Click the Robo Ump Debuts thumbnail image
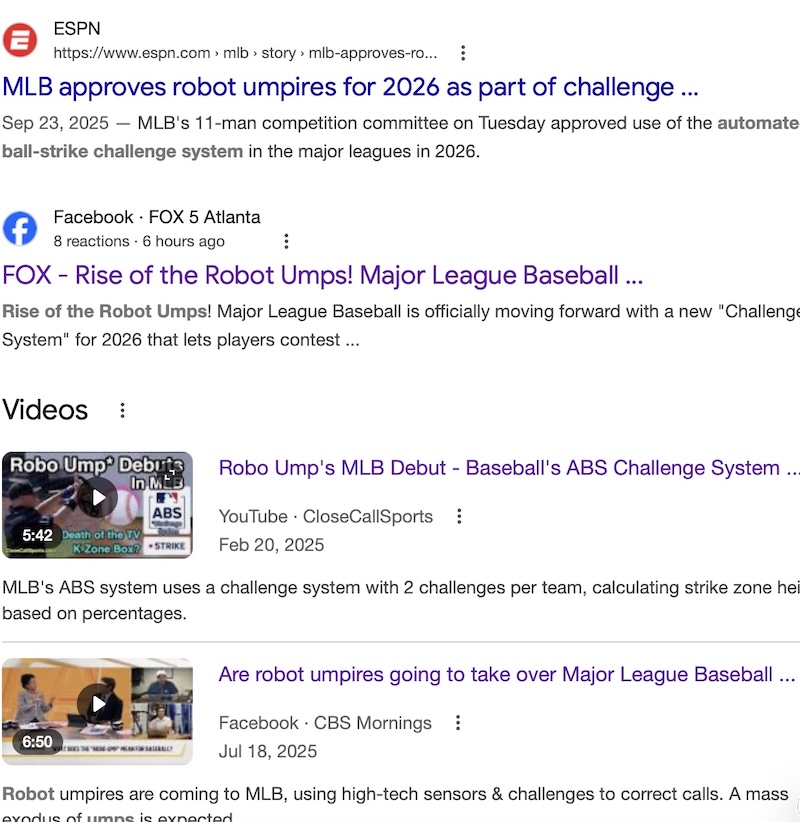This screenshot has height=822, width=800. pos(98,505)
